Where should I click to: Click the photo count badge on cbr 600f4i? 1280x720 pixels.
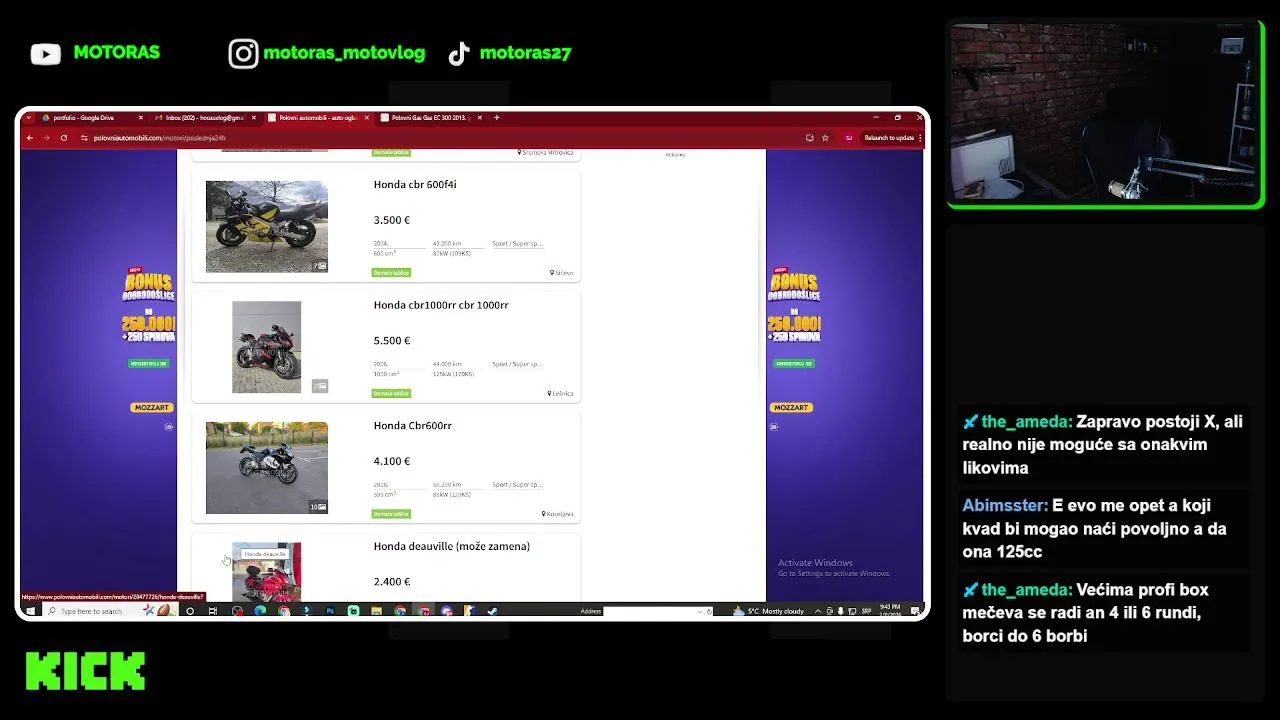tap(320, 266)
